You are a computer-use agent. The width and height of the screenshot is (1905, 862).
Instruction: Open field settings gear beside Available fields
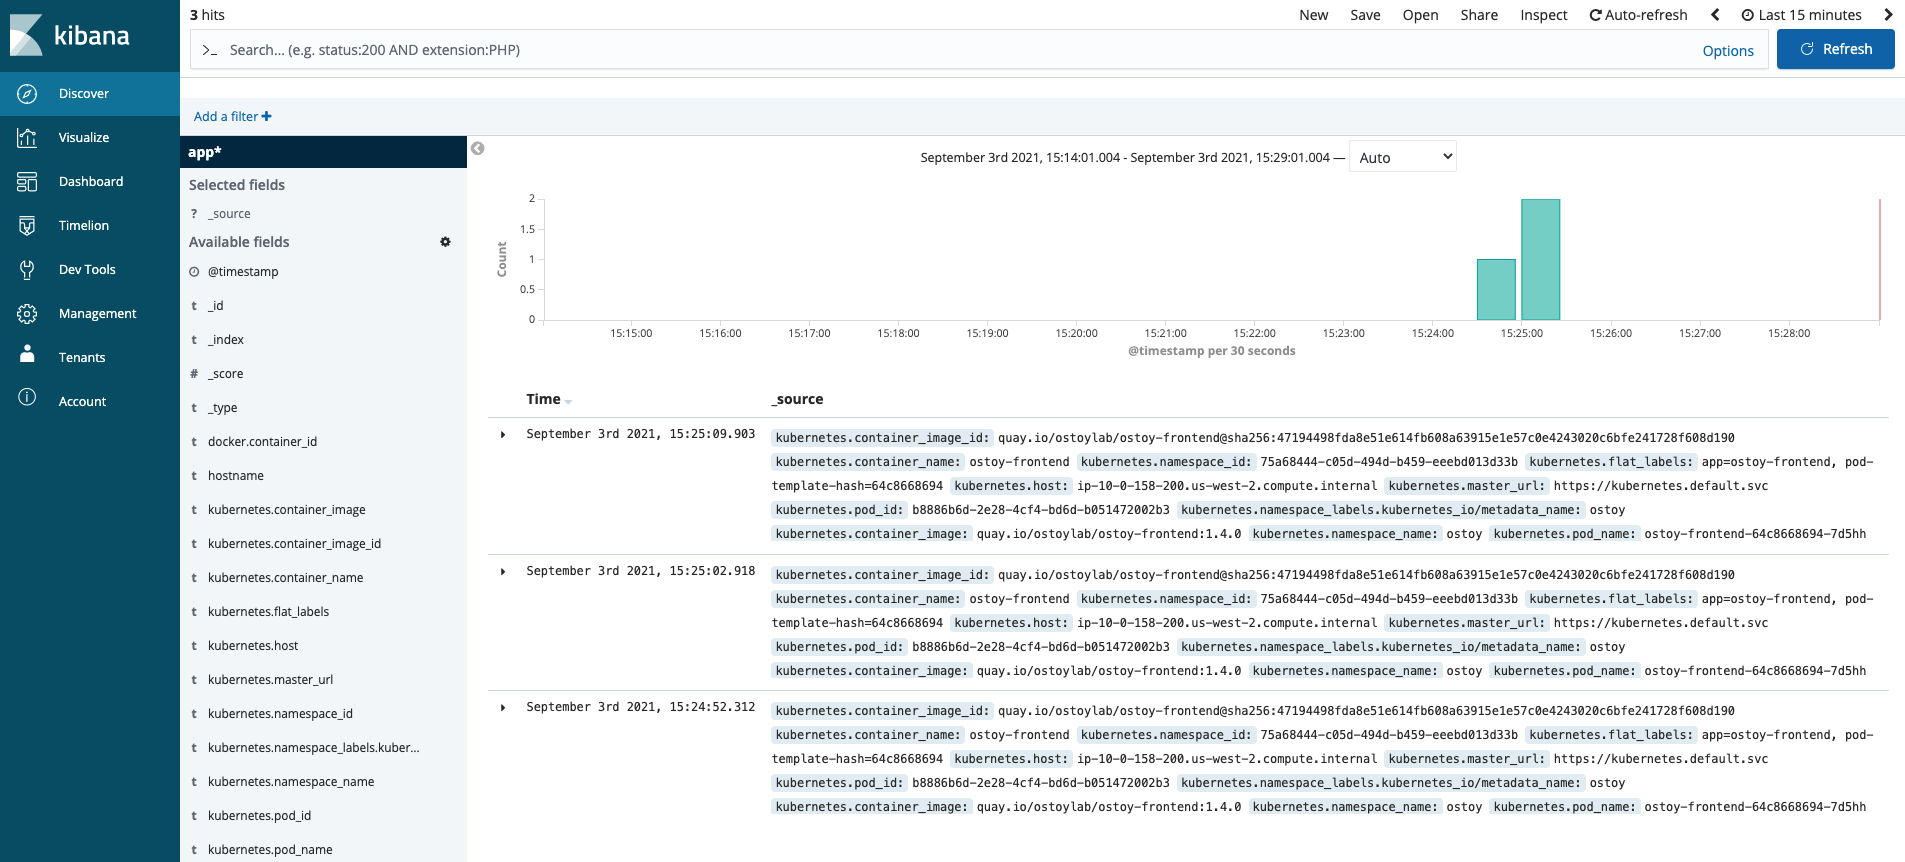[445, 242]
